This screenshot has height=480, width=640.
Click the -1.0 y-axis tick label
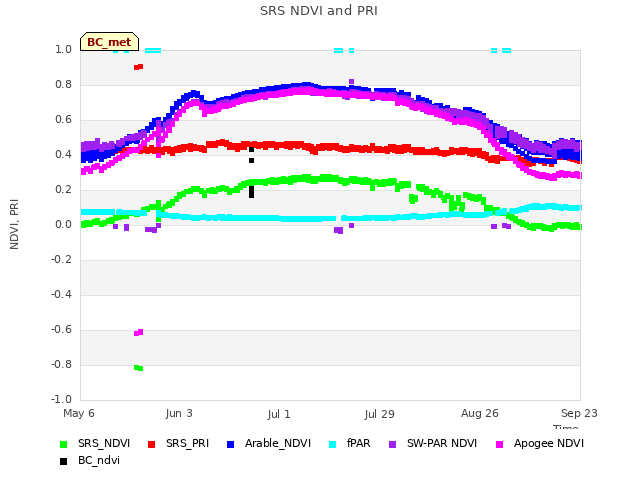[x=61, y=399]
